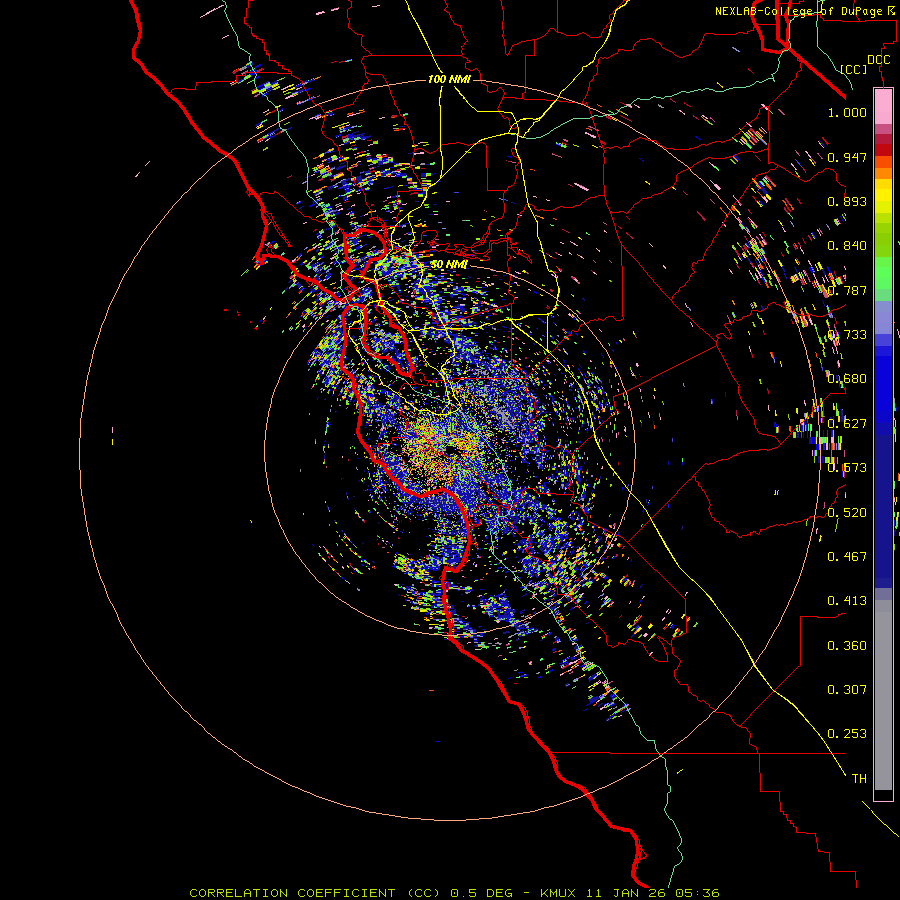
Task: Select the 1.000 legend value
Action: tap(847, 112)
